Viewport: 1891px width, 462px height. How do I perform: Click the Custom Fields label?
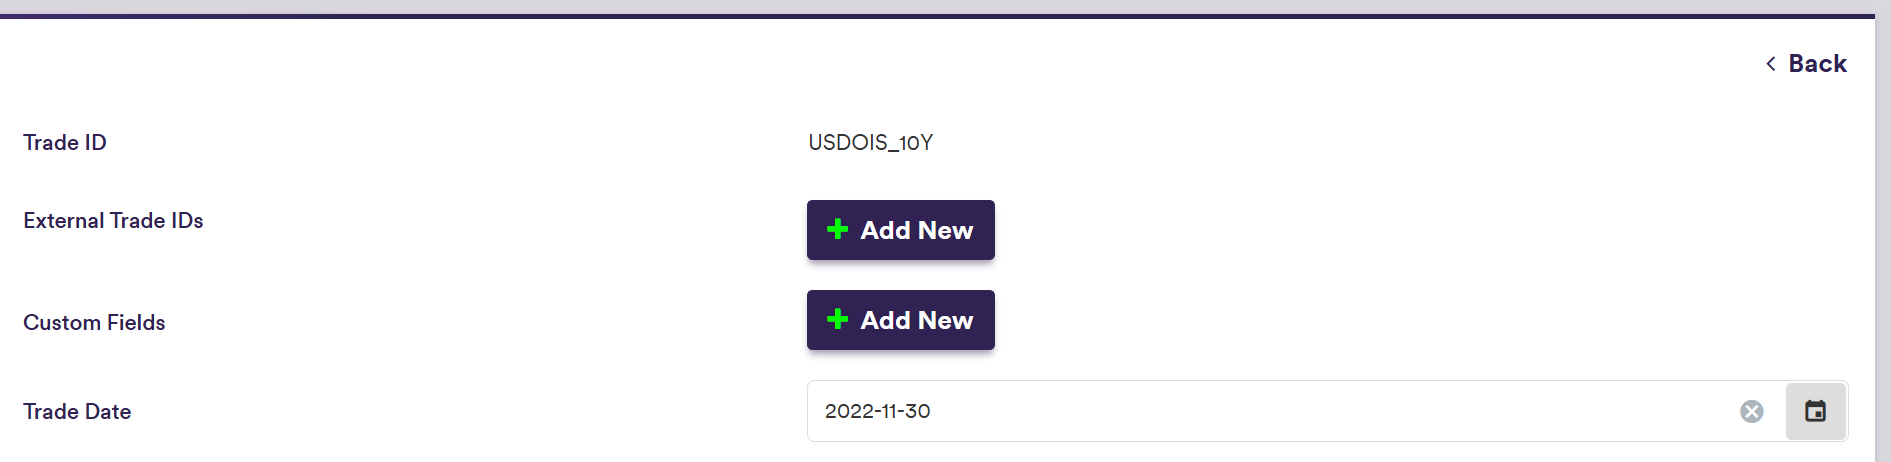[x=94, y=323]
